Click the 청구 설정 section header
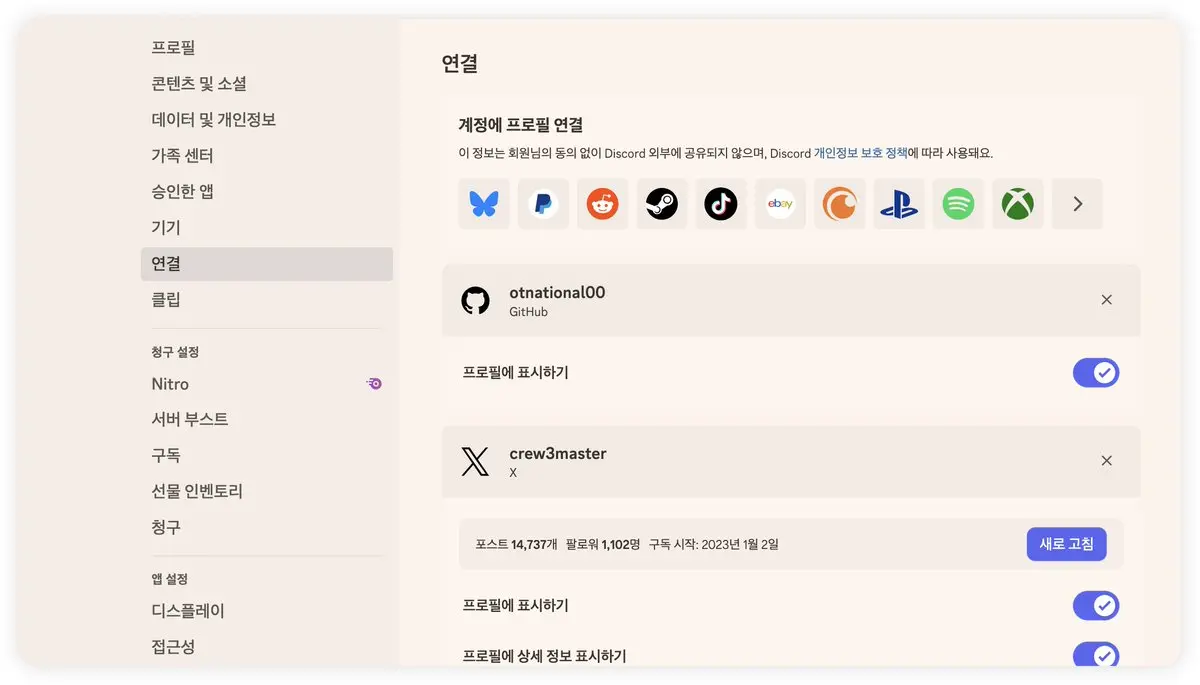Viewport: 1200px width, 685px height. tap(175, 352)
